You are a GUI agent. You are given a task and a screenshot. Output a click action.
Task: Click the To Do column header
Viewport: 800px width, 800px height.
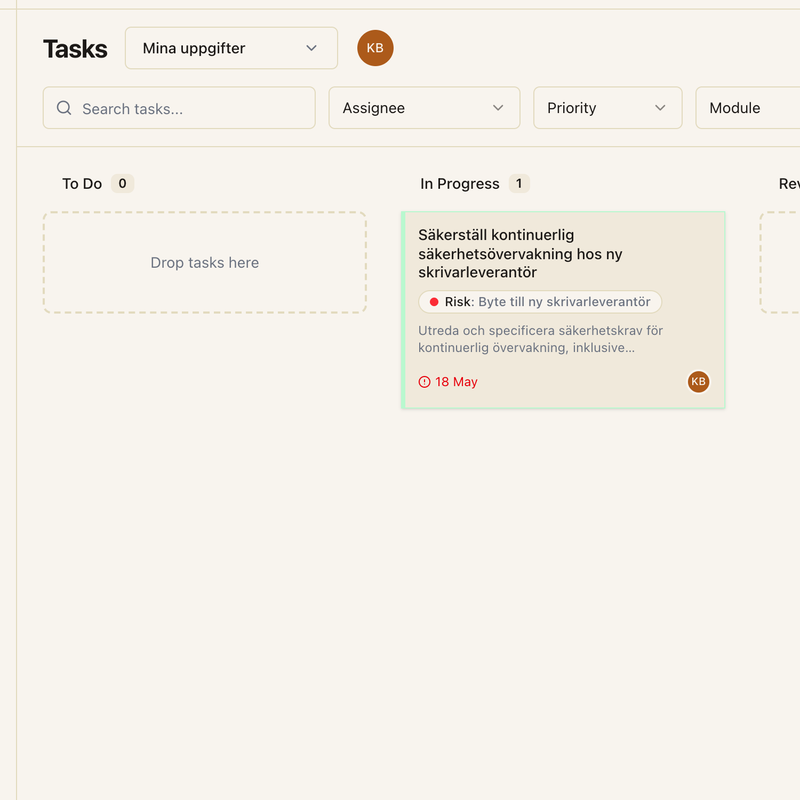(x=82, y=184)
